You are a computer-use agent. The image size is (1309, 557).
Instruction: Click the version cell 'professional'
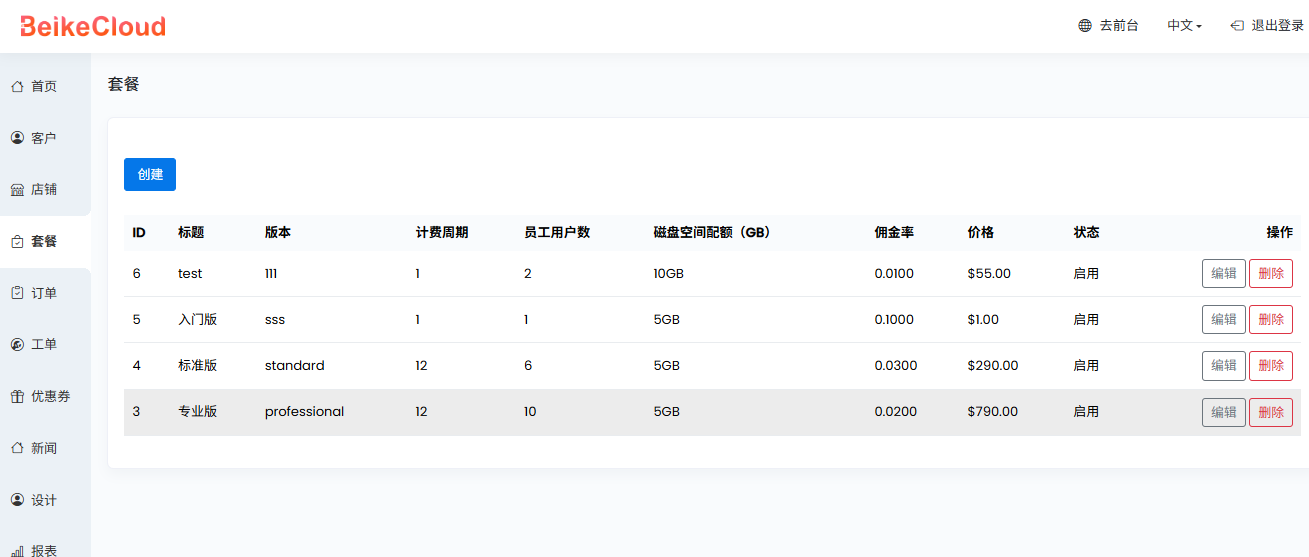tap(304, 411)
